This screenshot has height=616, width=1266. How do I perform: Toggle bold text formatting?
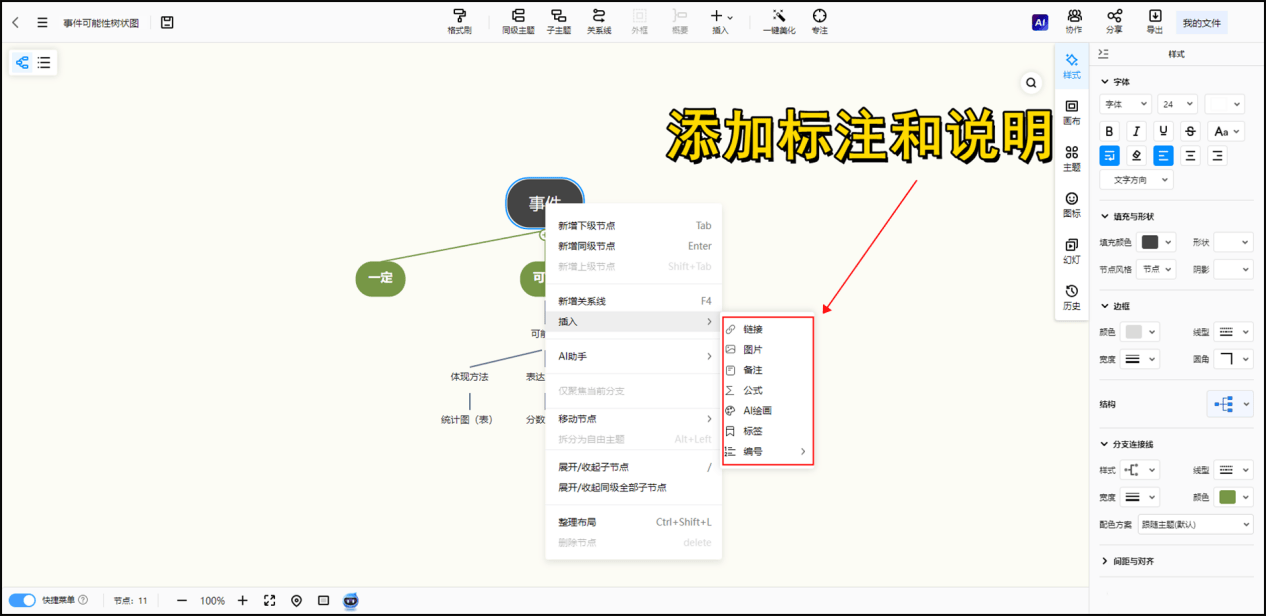click(x=1109, y=131)
